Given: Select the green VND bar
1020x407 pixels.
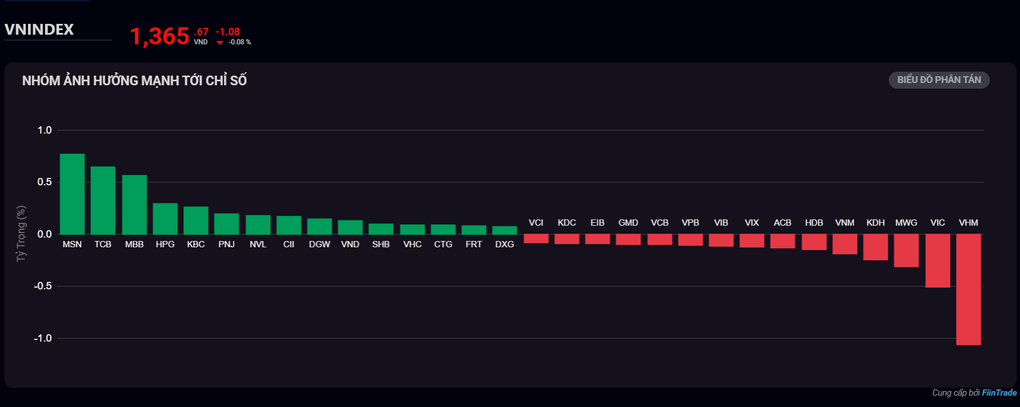Looking at the screenshot, I should pyautogui.click(x=351, y=227).
